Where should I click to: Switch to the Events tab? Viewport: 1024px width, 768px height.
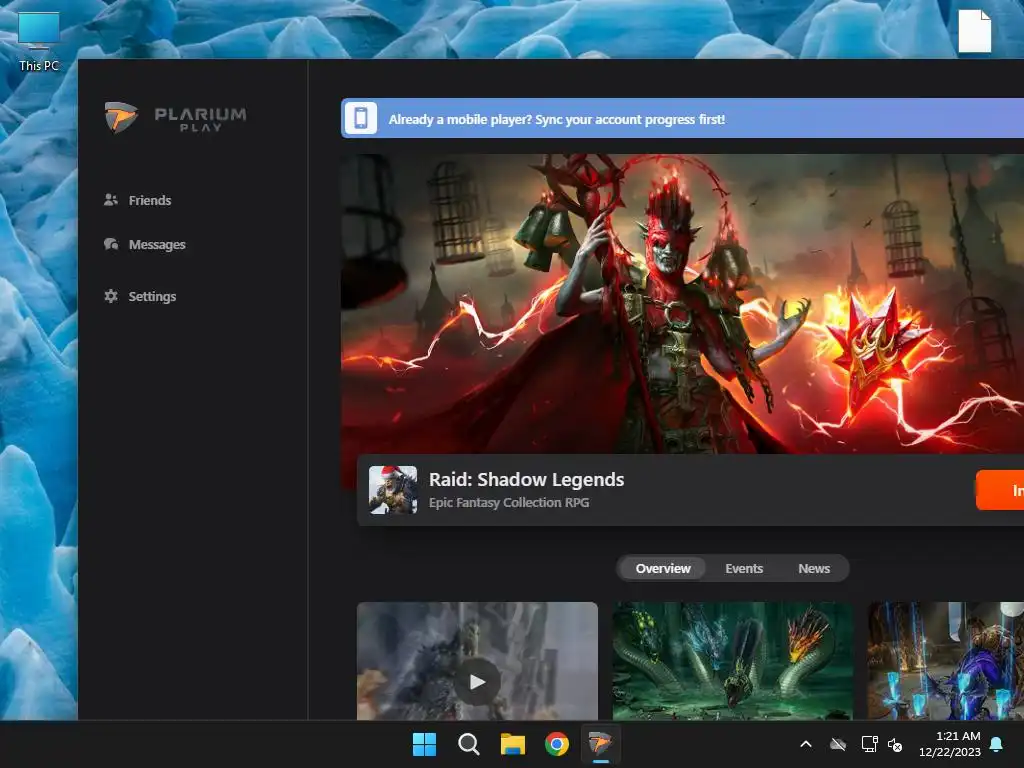[744, 568]
